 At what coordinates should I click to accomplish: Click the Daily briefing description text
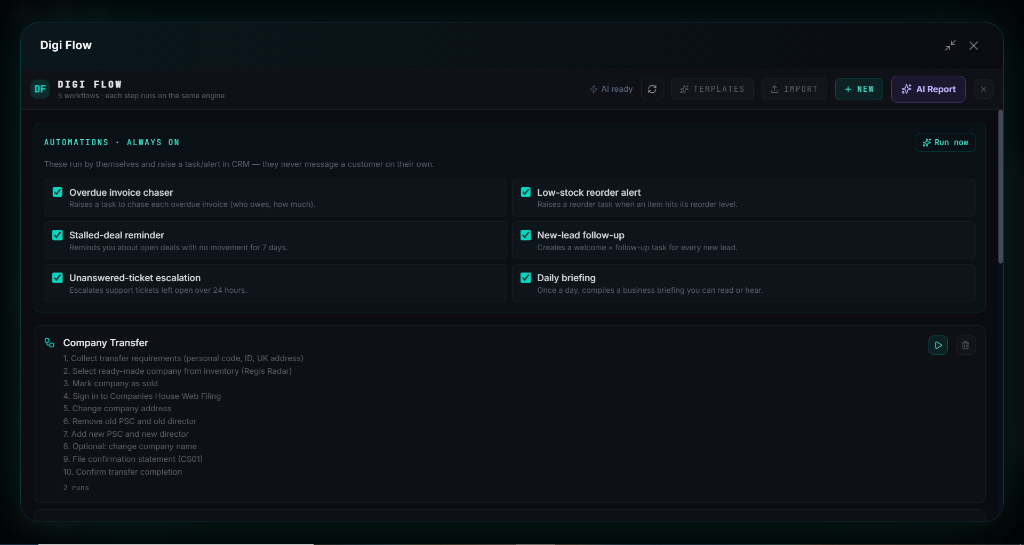650,290
